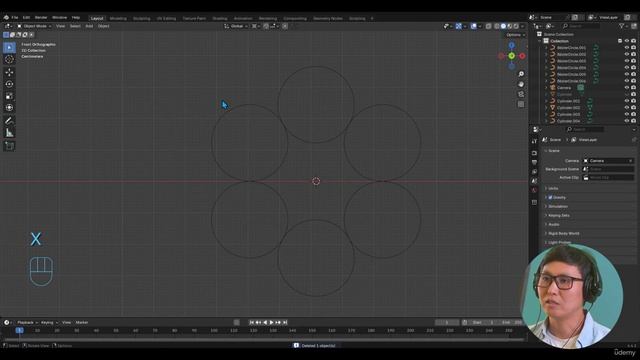Click the snapping magnet icon
640x360 pixels.
click(266, 26)
